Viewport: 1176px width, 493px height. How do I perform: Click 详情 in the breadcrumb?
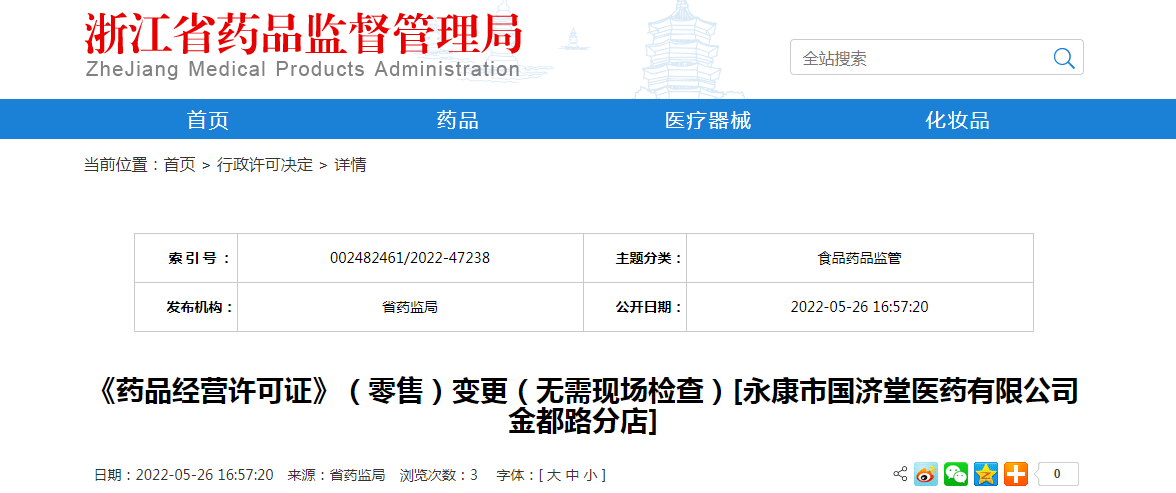tap(350, 165)
